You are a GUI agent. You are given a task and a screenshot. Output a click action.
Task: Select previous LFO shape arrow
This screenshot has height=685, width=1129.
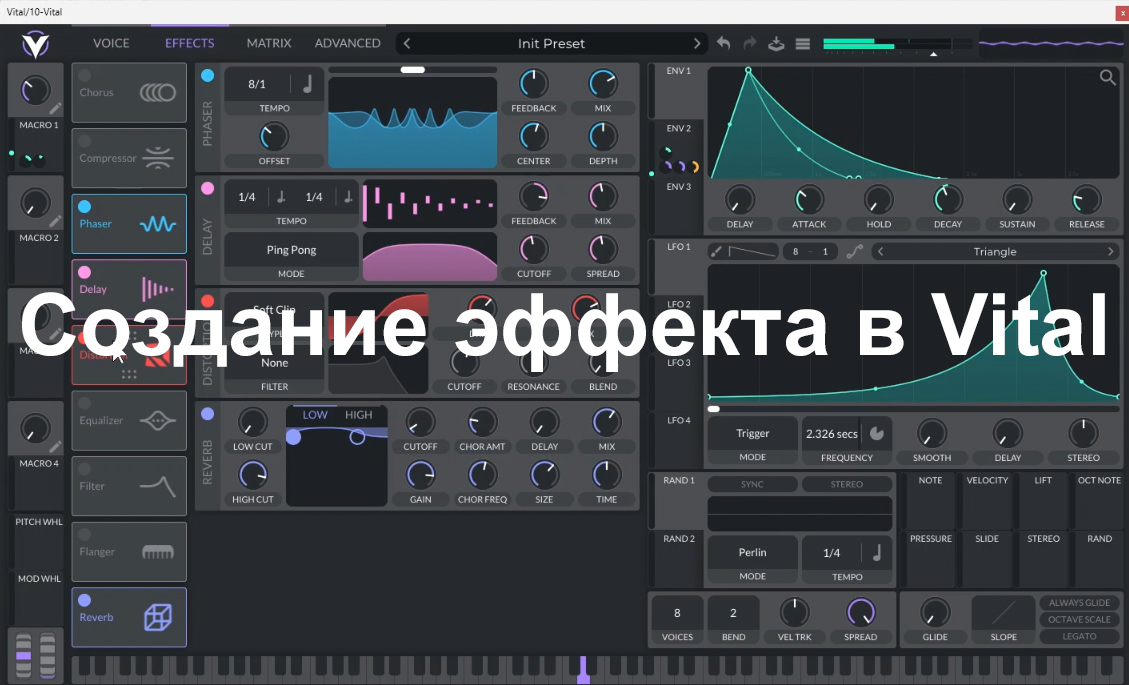[880, 251]
